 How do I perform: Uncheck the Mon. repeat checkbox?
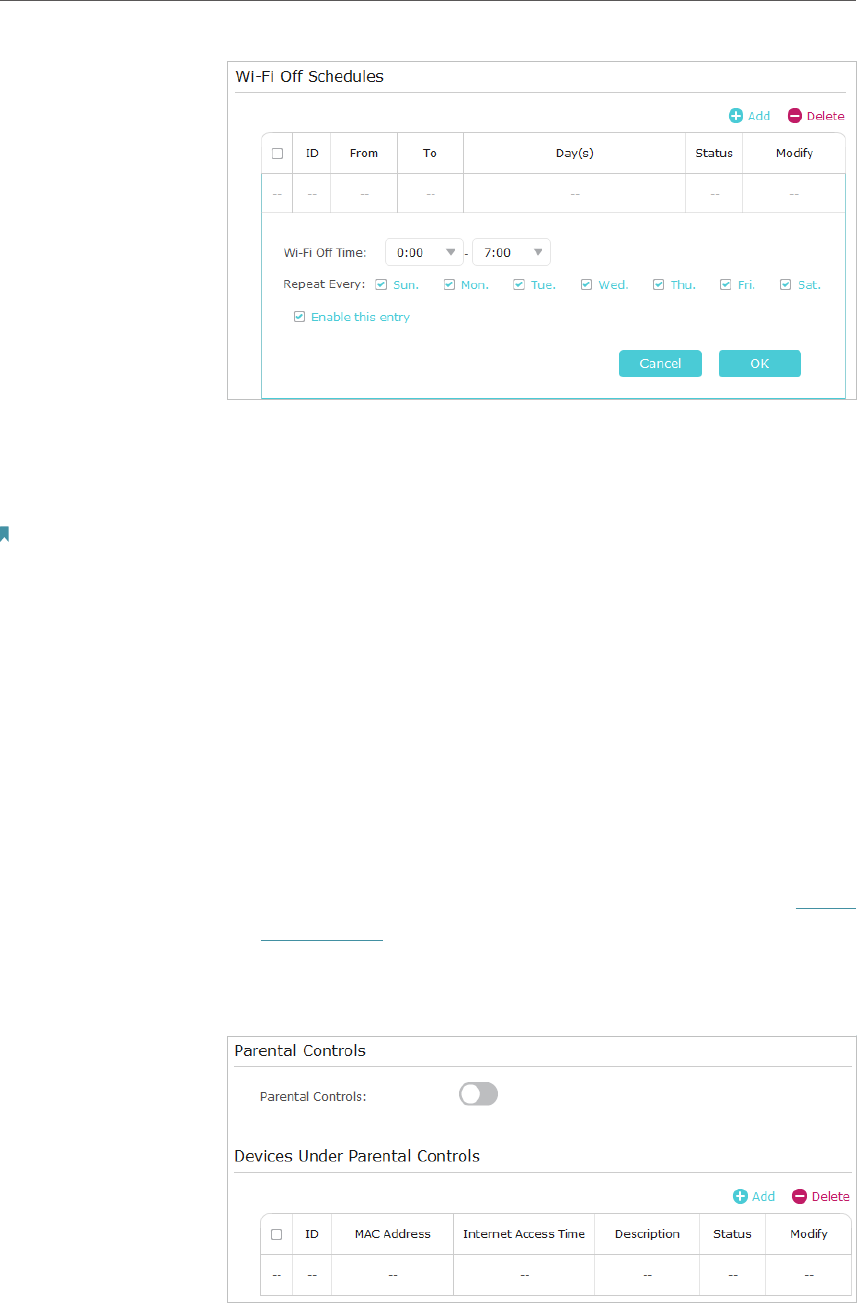[449, 285]
